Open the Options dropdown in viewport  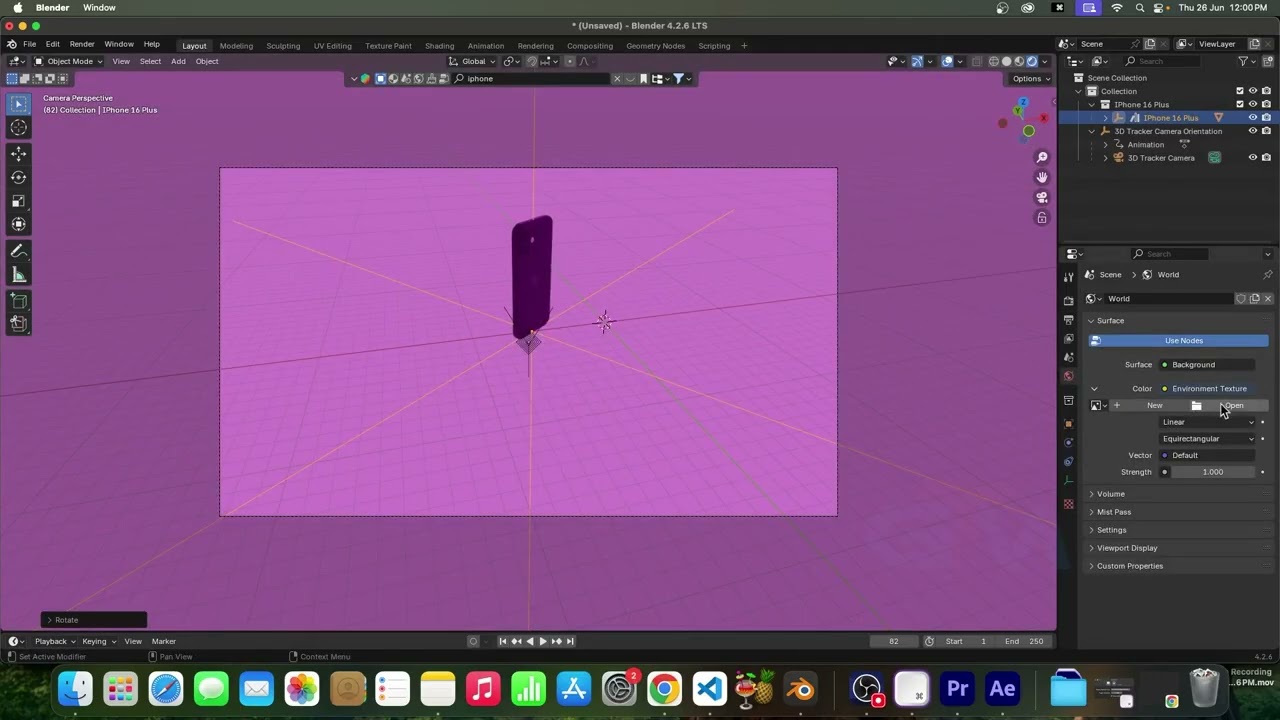tap(1030, 78)
